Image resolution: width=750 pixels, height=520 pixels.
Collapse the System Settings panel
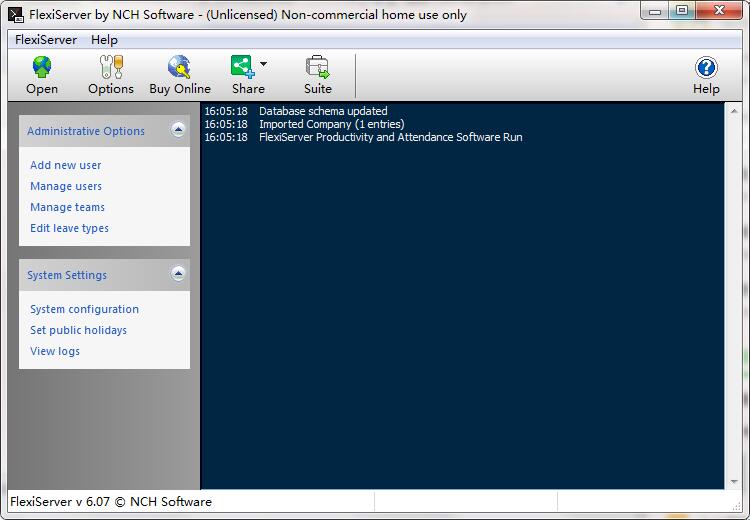(178, 274)
